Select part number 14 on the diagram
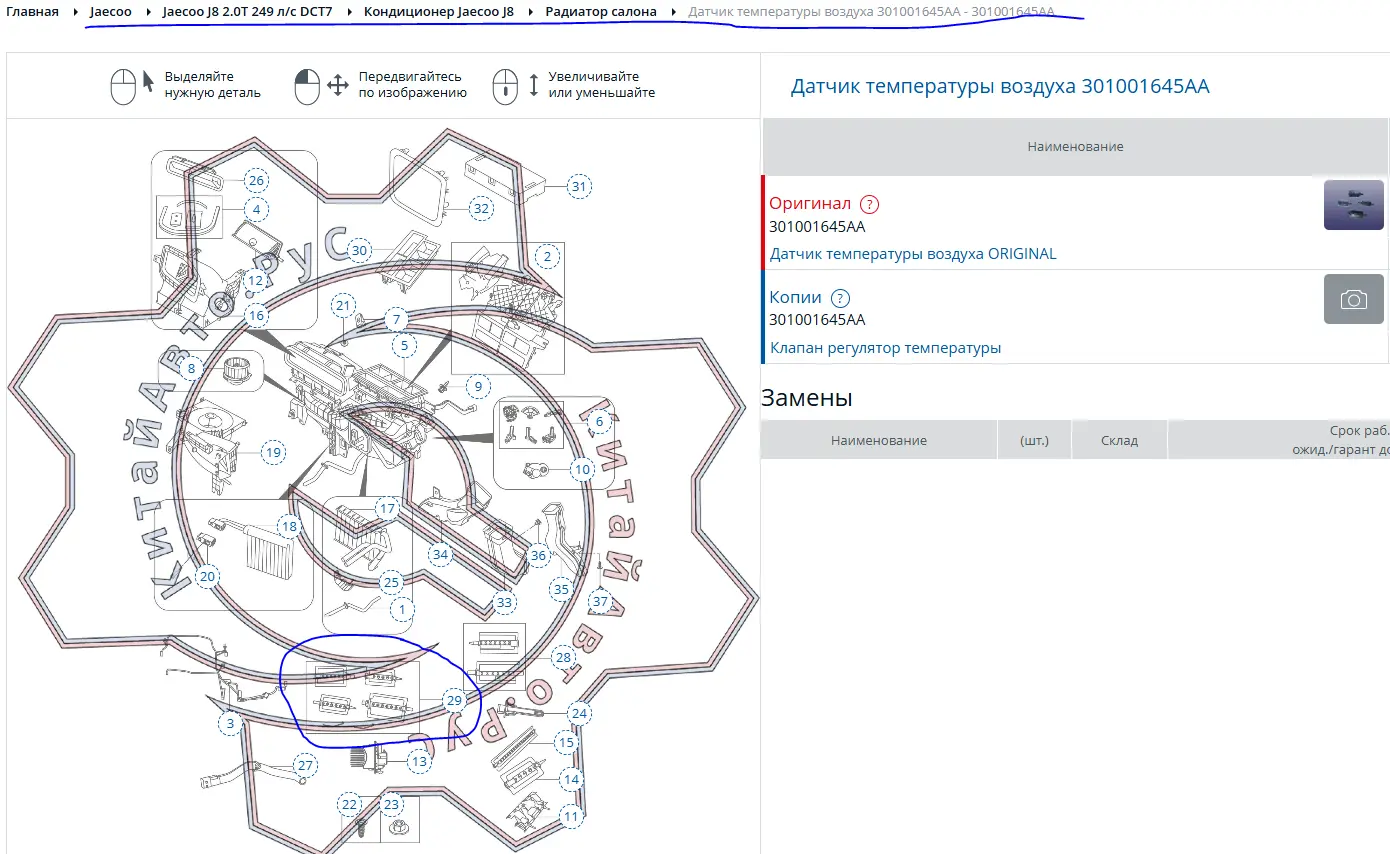Viewport: 1390px width, 854px height. 571,780
